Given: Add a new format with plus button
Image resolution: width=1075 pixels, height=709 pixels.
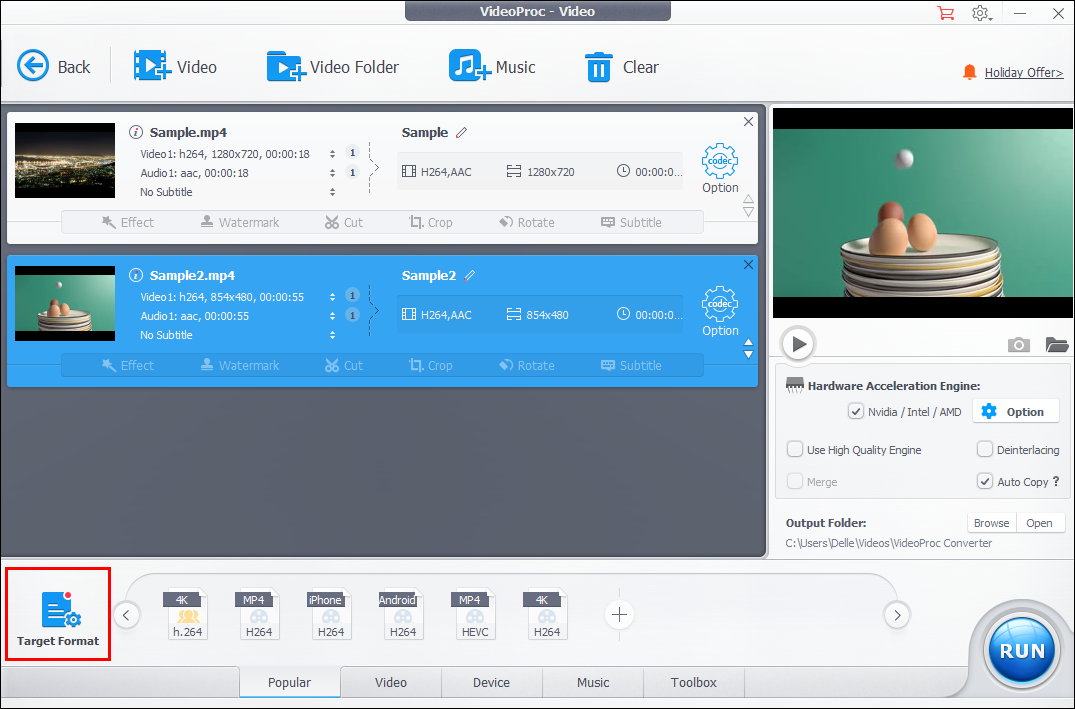Looking at the screenshot, I should click(619, 614).
